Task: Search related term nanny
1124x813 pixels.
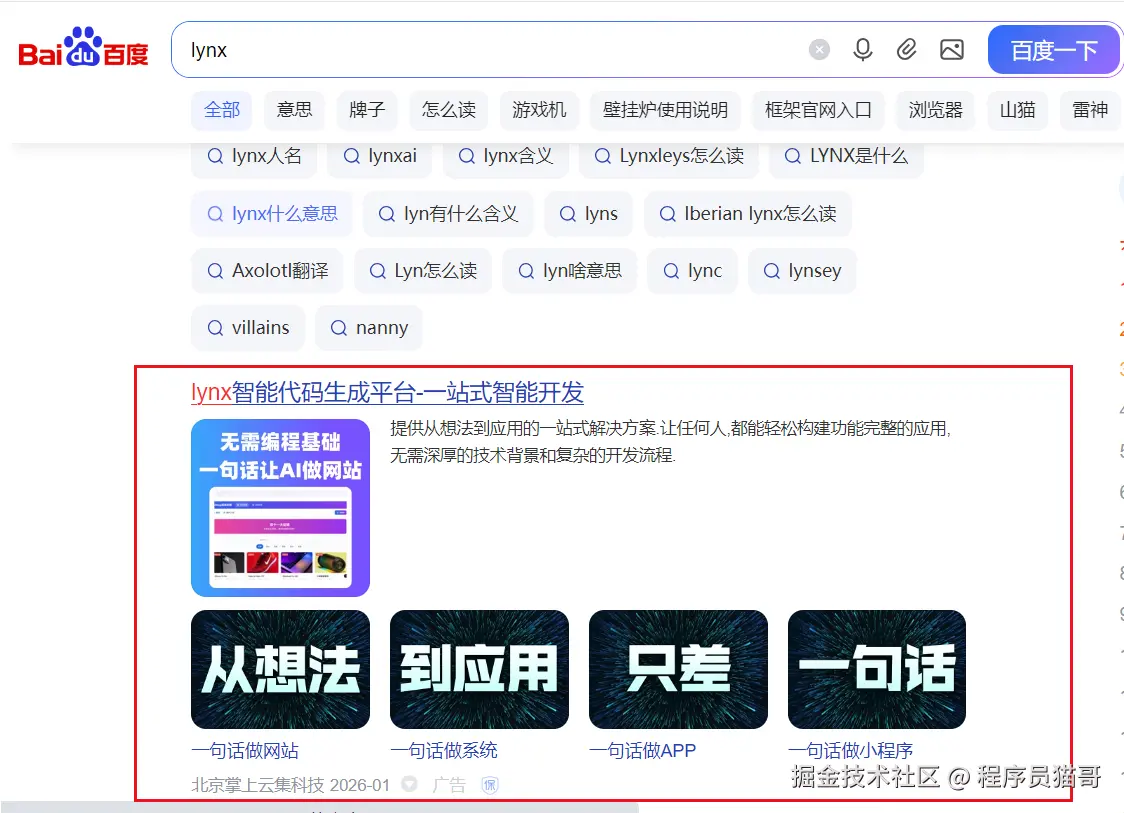Action: coord(368,328)
